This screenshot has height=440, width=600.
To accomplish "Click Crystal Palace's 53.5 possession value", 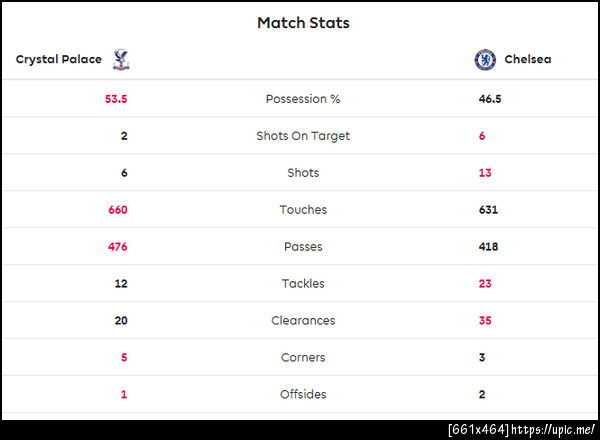I will [116, 99].
